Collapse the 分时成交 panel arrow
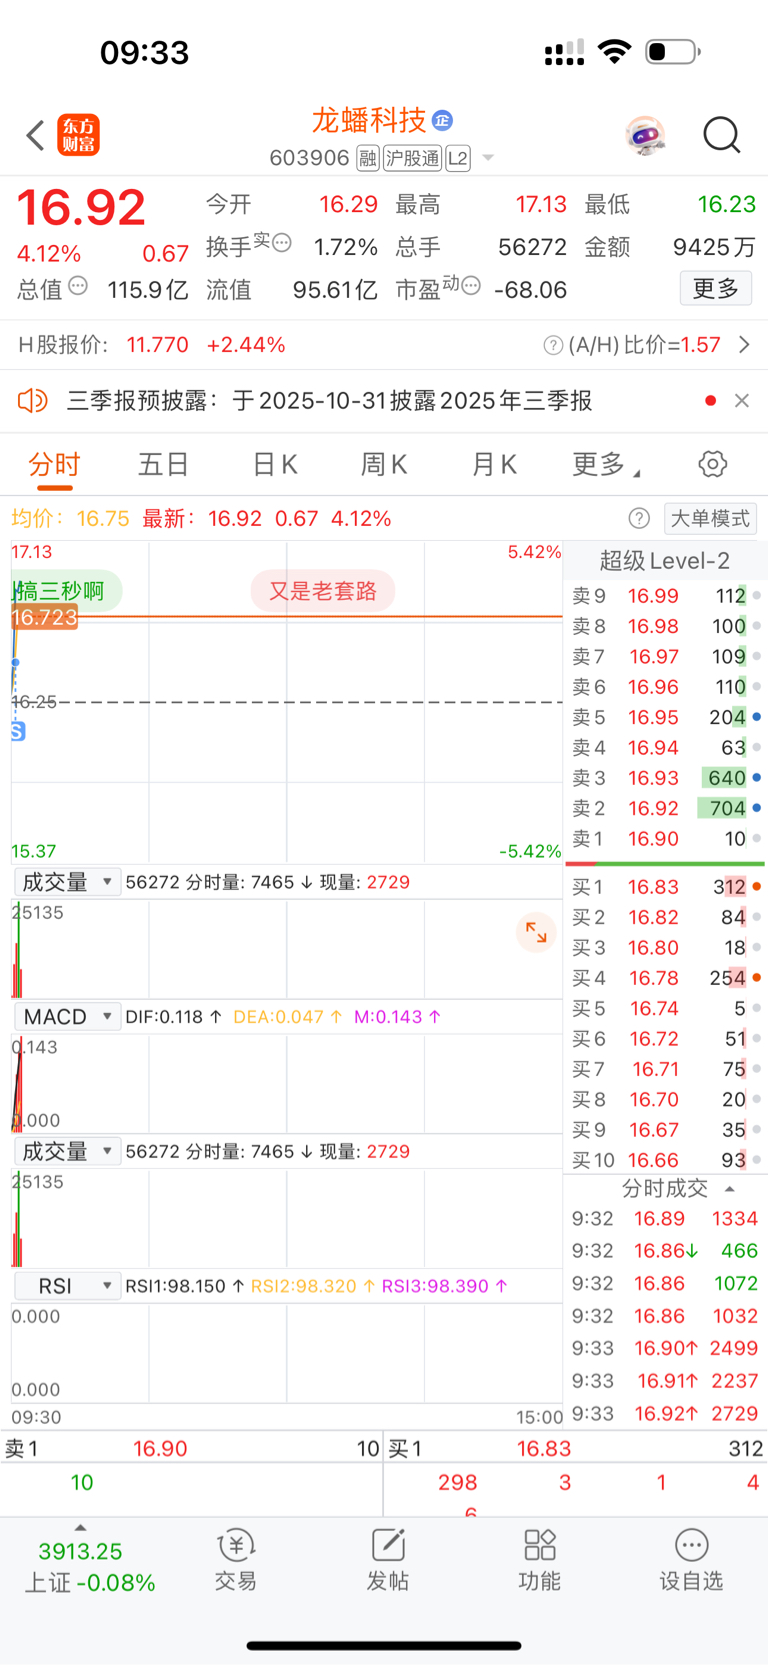This screenshot has height=1665, width=768. tap(729, 1189)
